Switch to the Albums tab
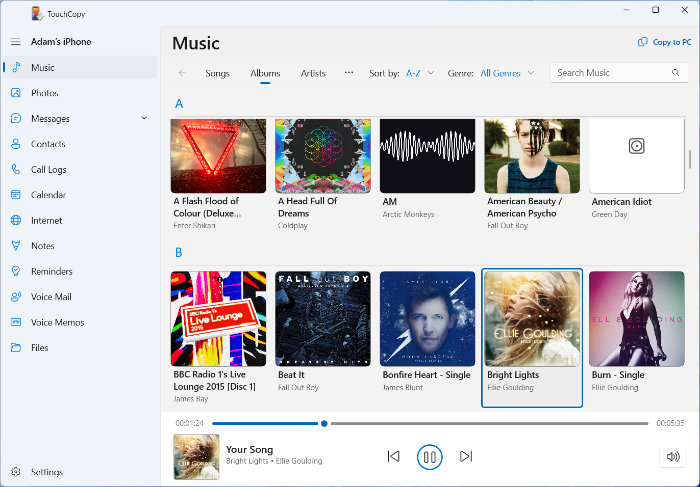The height and width of the screenshot is (487, 700). tap(265, 74)
